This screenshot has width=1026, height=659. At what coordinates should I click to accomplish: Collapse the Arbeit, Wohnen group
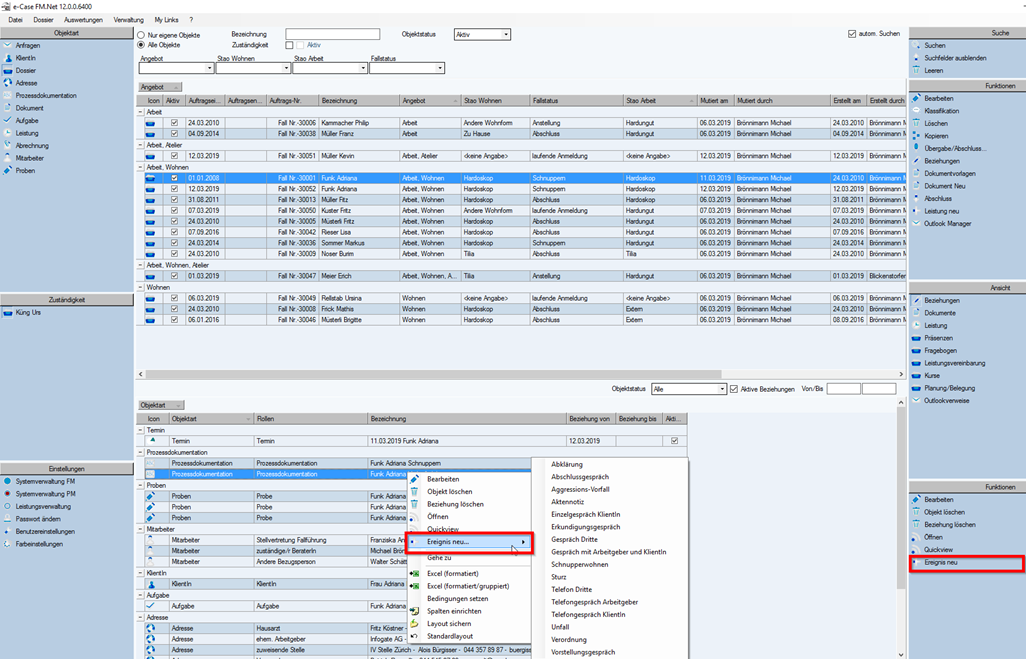[141, 167]
